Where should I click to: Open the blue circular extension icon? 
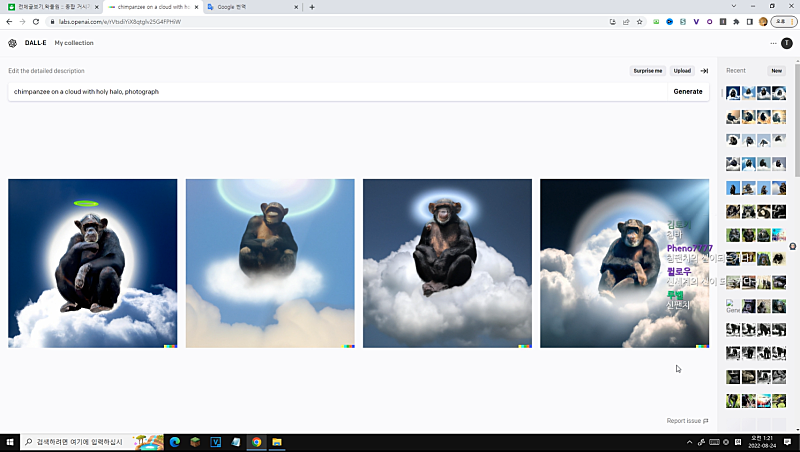(x=669, y=22)
